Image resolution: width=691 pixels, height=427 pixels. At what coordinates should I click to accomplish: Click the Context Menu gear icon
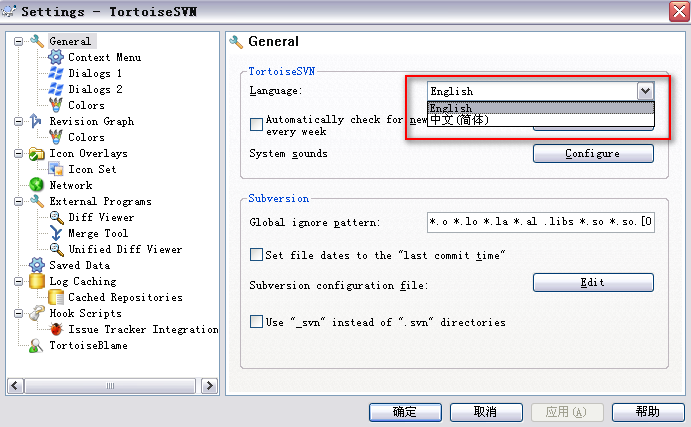point(56,57)
